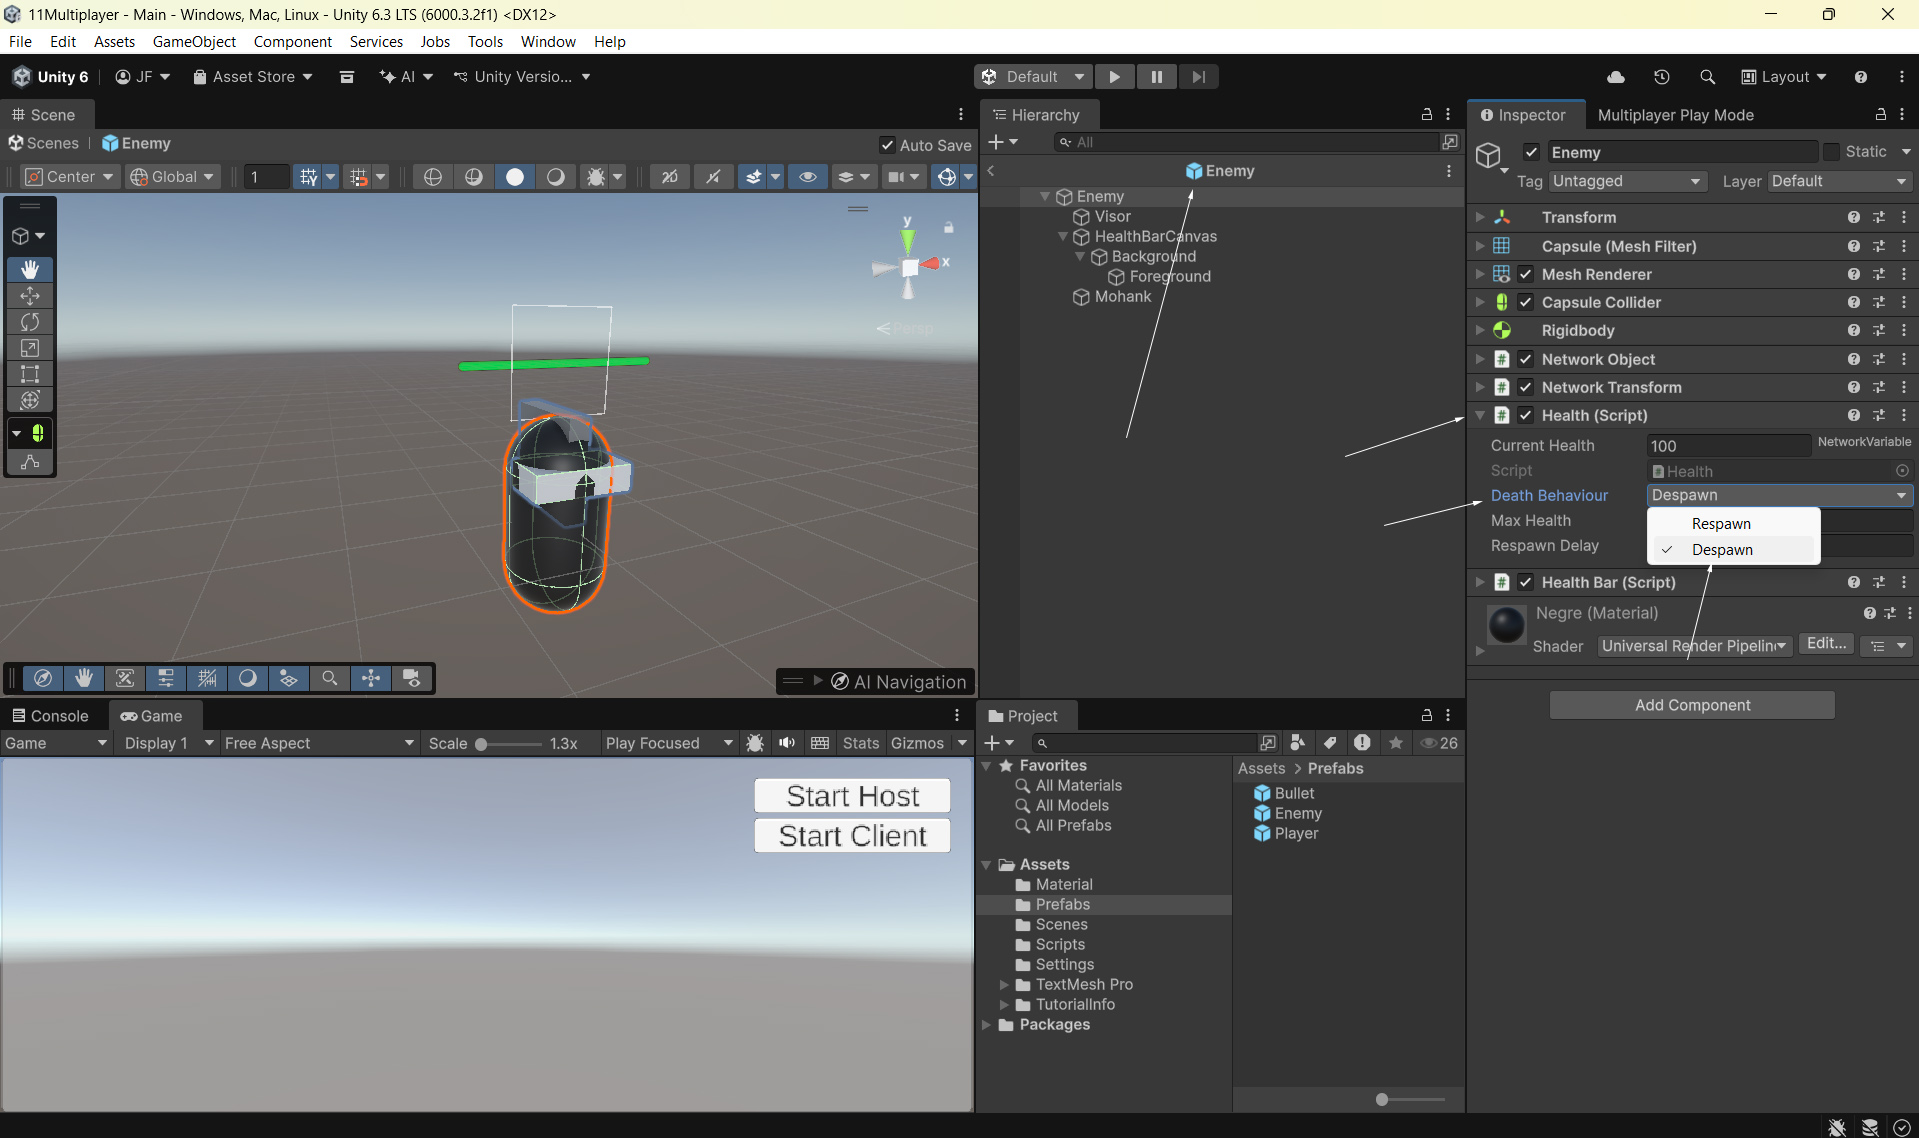Switch to the Multiplayer Play Mode tab

[1675, 115]
